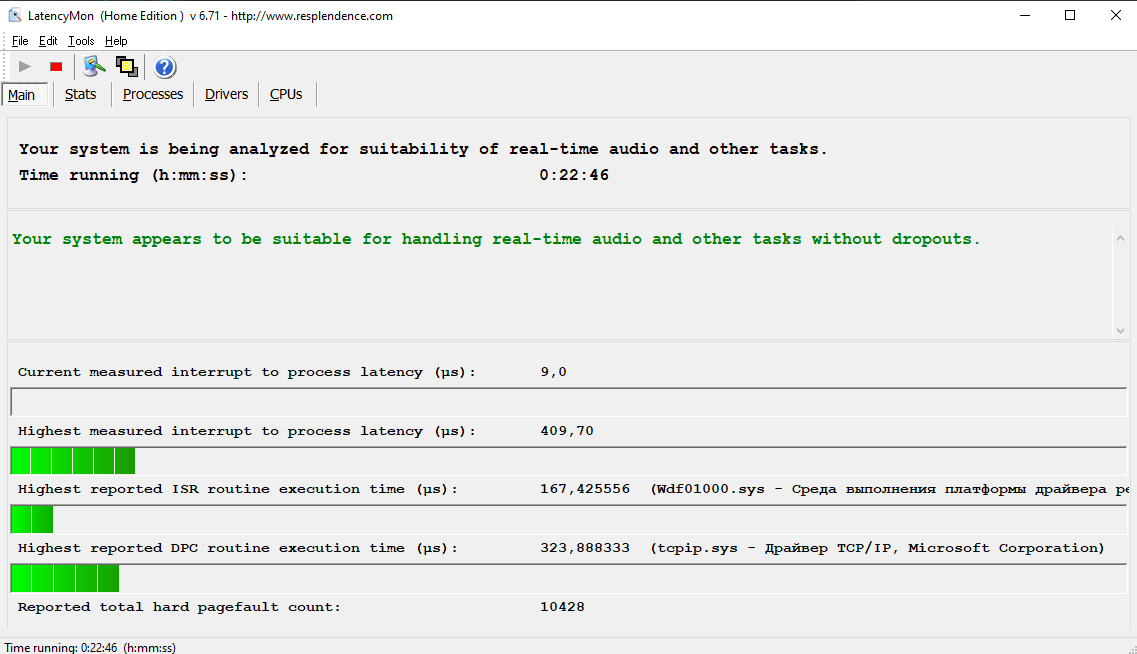Viewport: 1137px width, 654px height.
Task: Click 'Current measured interrupt to process latency' label
Action: pos(247,372)
